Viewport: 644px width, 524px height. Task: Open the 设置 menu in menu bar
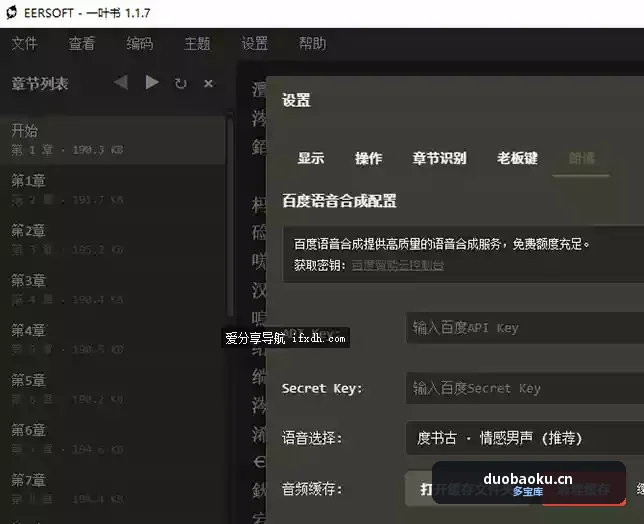point(255,43)
